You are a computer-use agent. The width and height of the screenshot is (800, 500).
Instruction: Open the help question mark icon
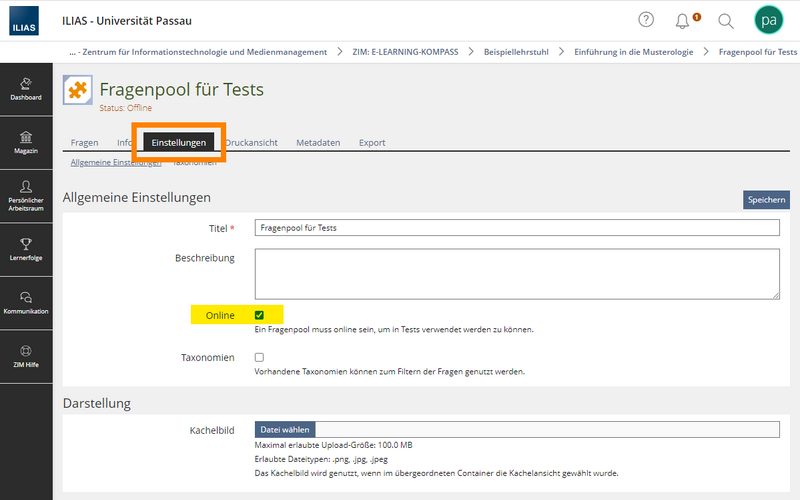pyautogui.click(x=646, y=20)
